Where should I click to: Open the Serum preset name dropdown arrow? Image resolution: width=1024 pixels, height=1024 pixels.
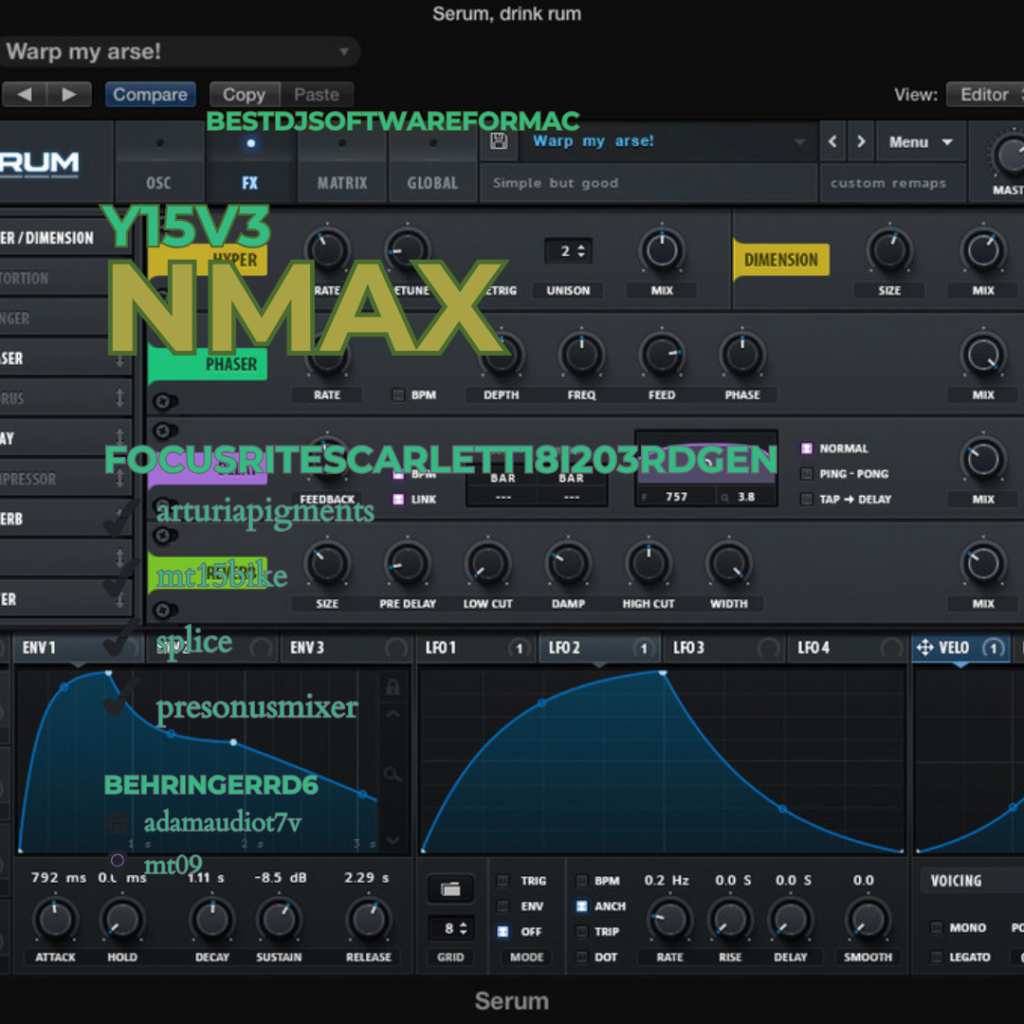click(799, 142)
